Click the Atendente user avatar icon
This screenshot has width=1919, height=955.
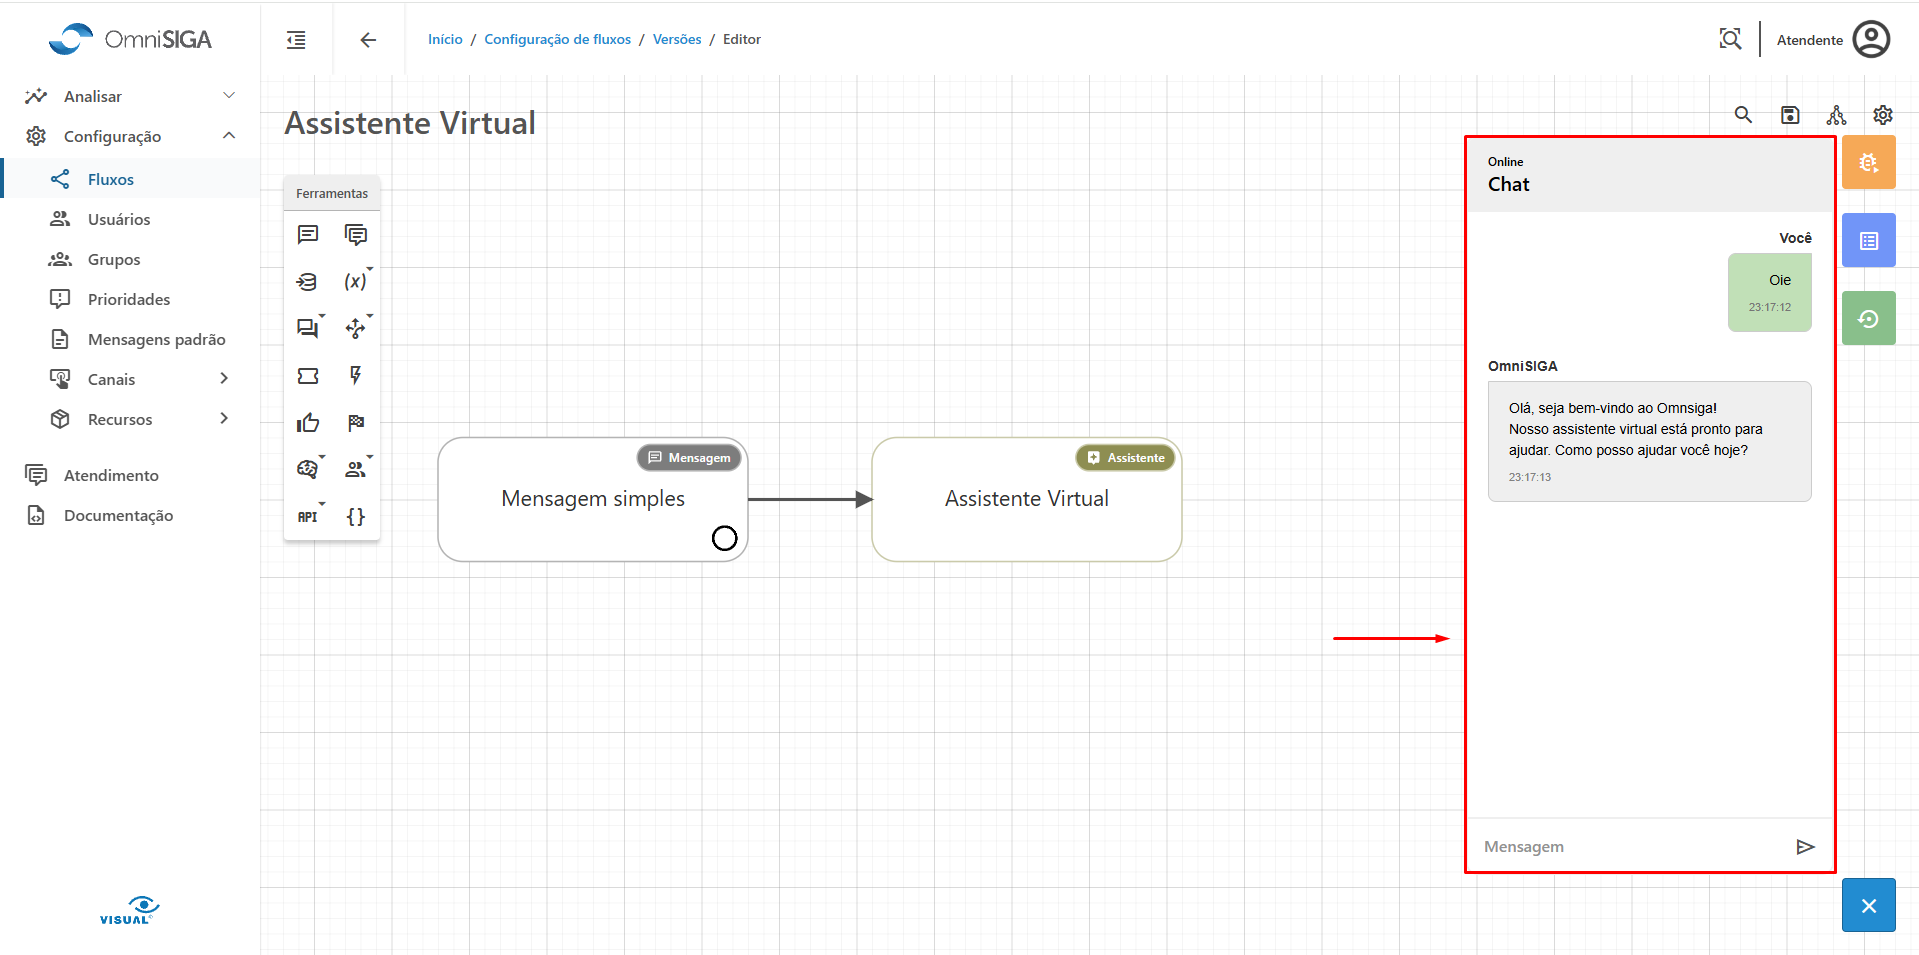[x=1871, y=40]
